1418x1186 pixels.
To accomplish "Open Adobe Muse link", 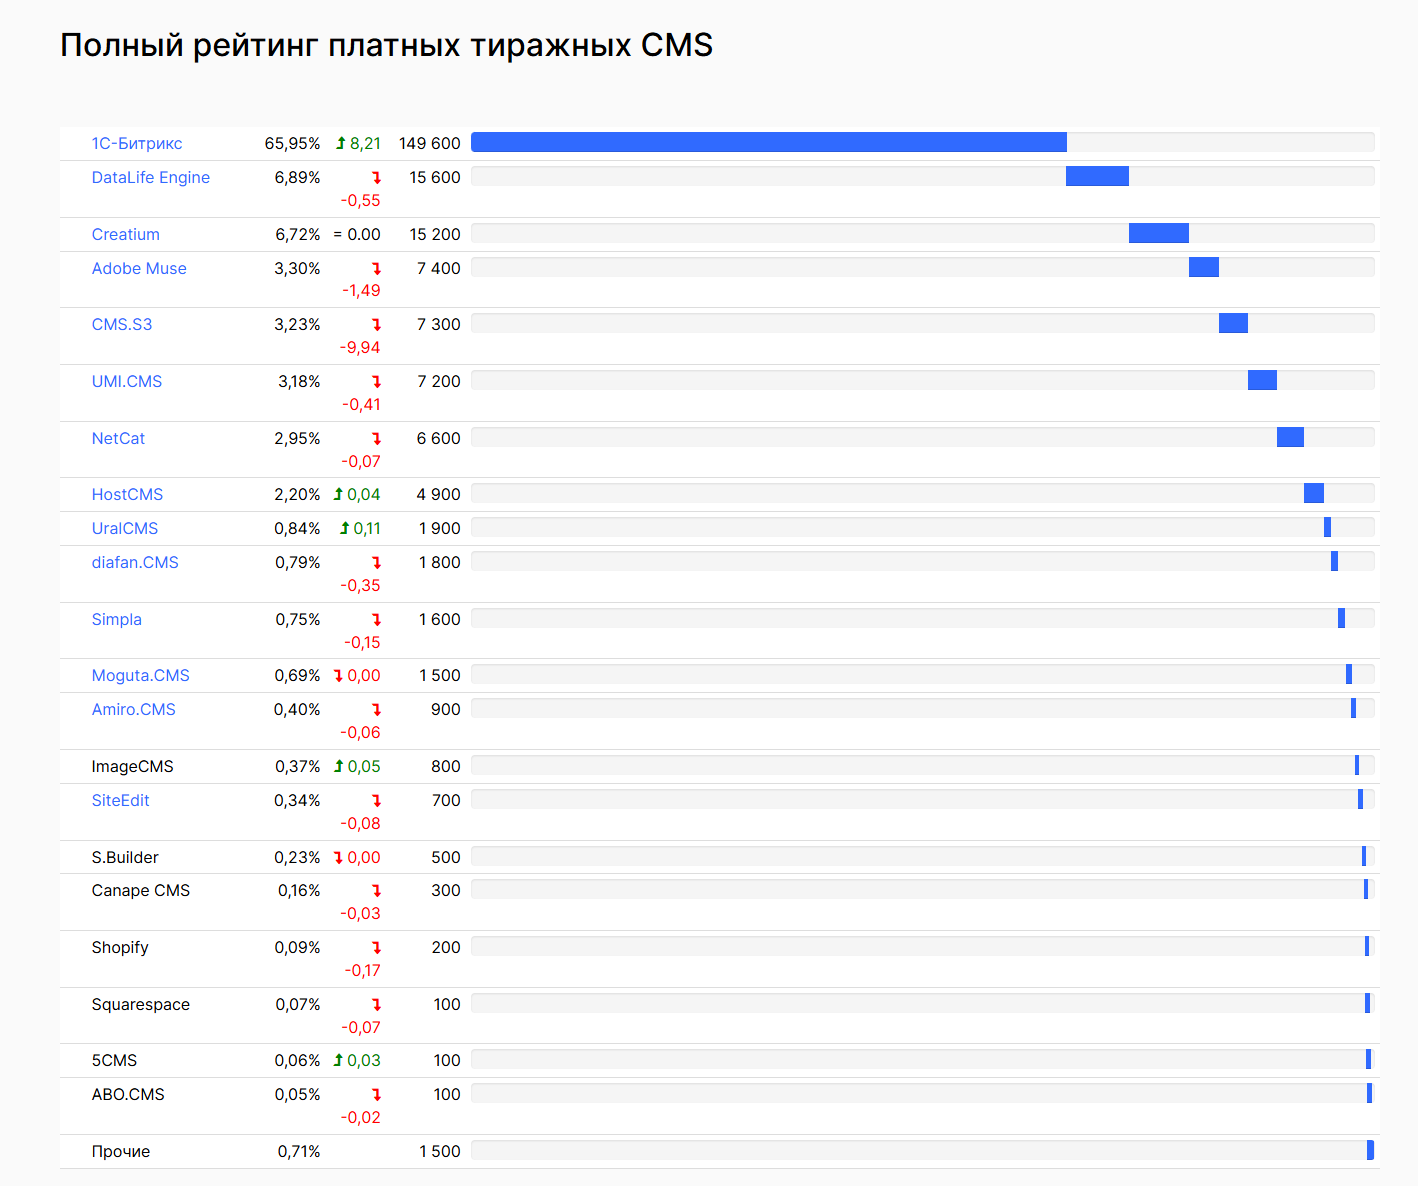I will (x=139, y=268).
